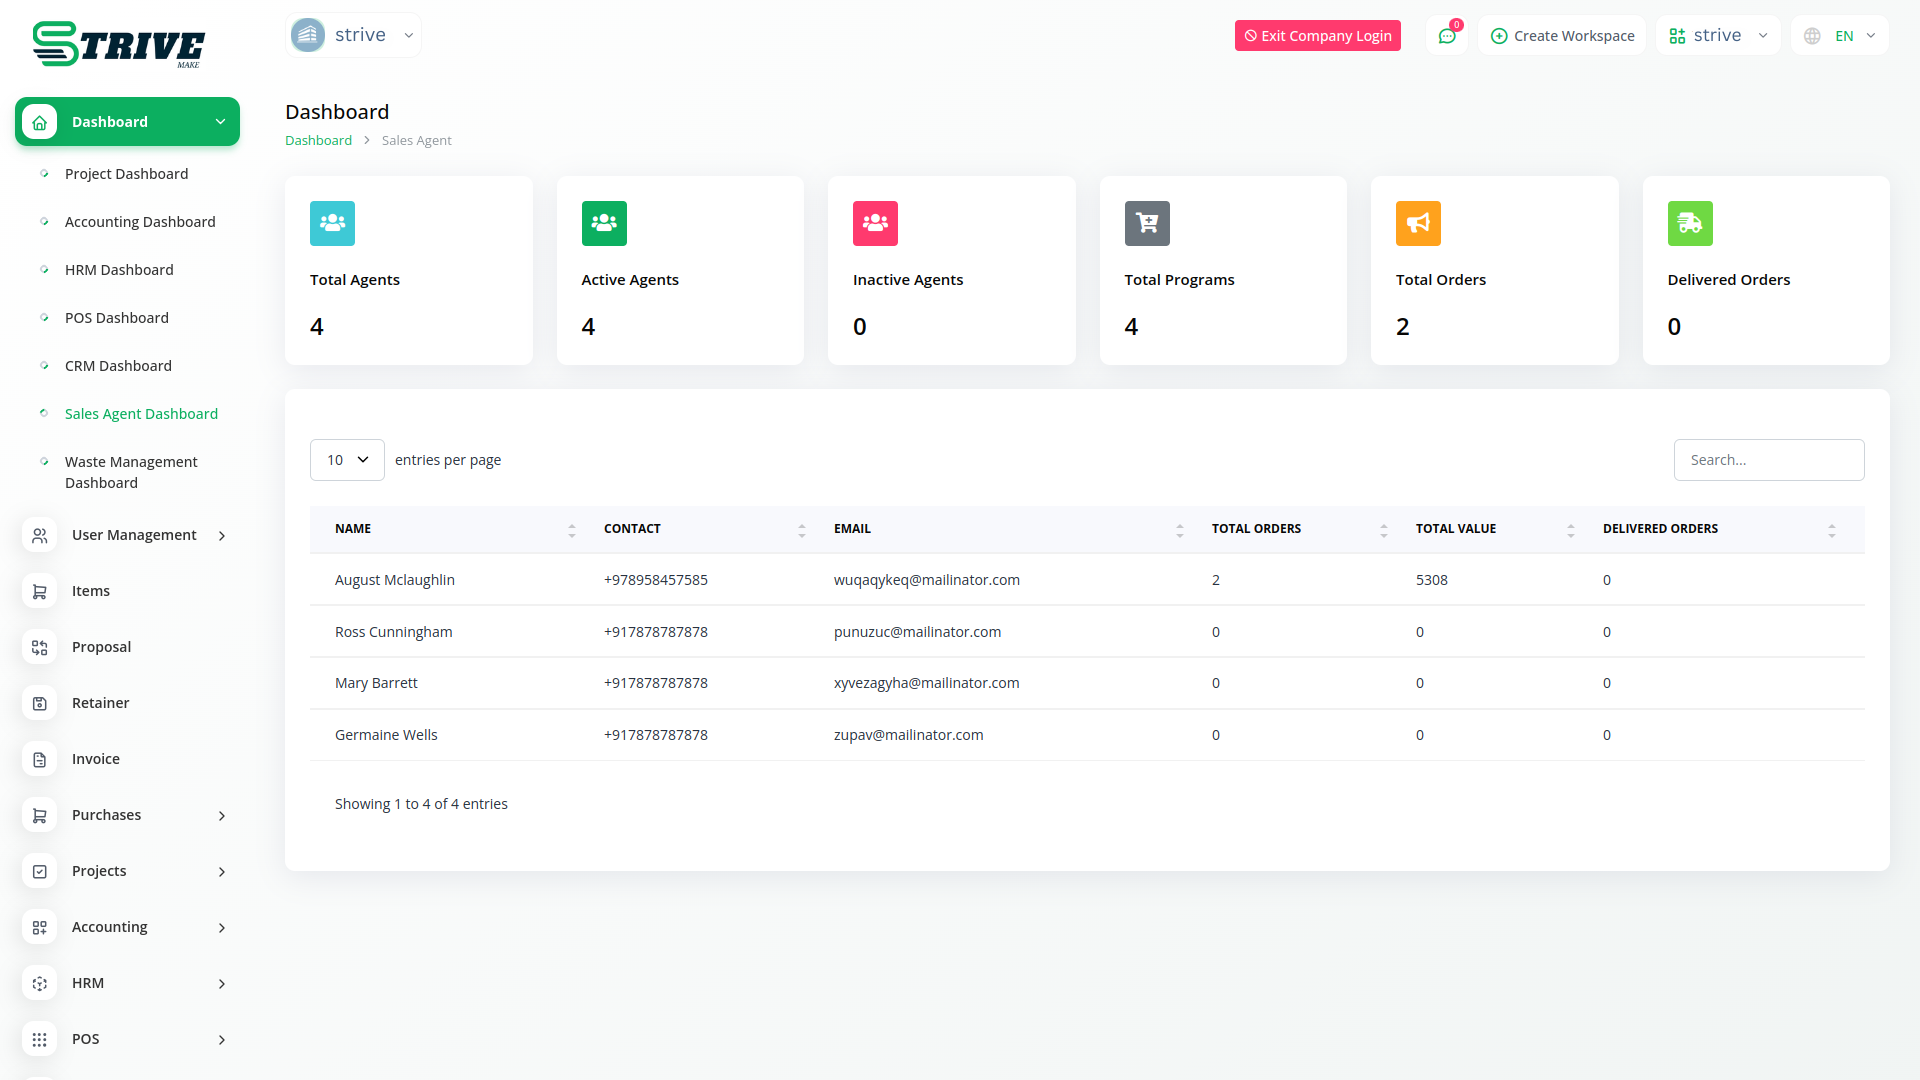Open CRM Dashboard from sidebar

[x=118, y=366]
